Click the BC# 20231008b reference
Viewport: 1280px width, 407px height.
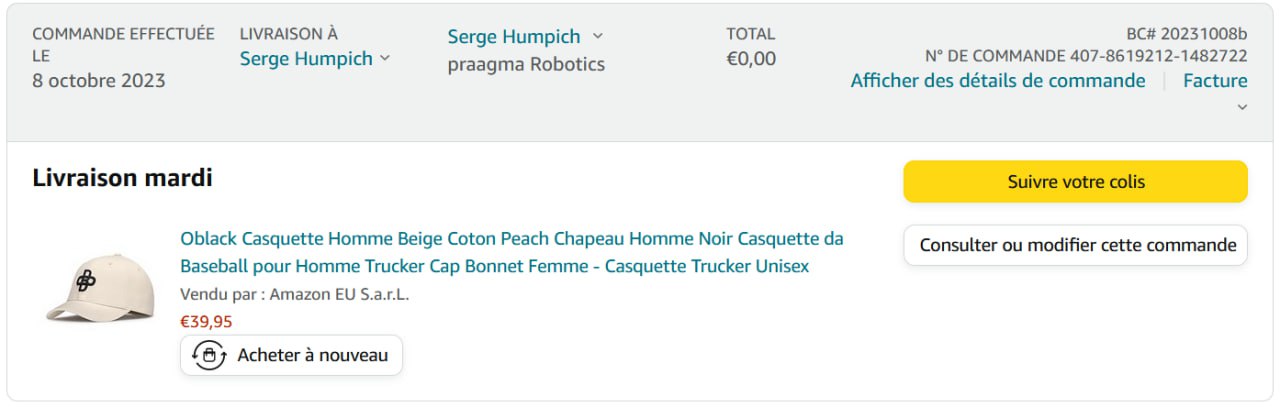pyautogui.click(x=1187, y=33)
